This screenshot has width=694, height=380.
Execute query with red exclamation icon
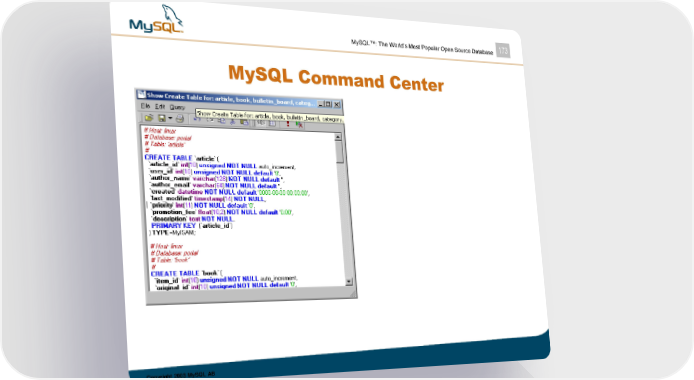[288, 124]
